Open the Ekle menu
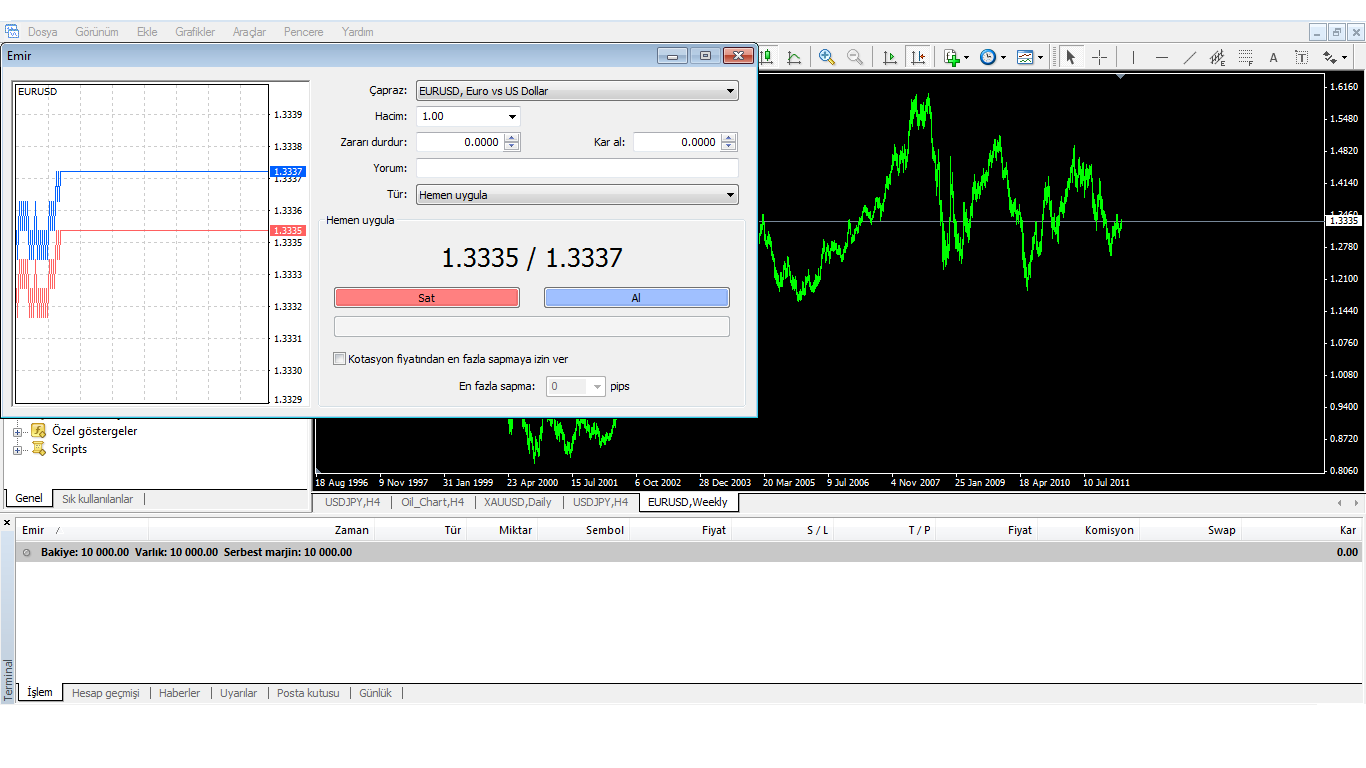This screenshot has width=1366, height=768. coord(147,32)
